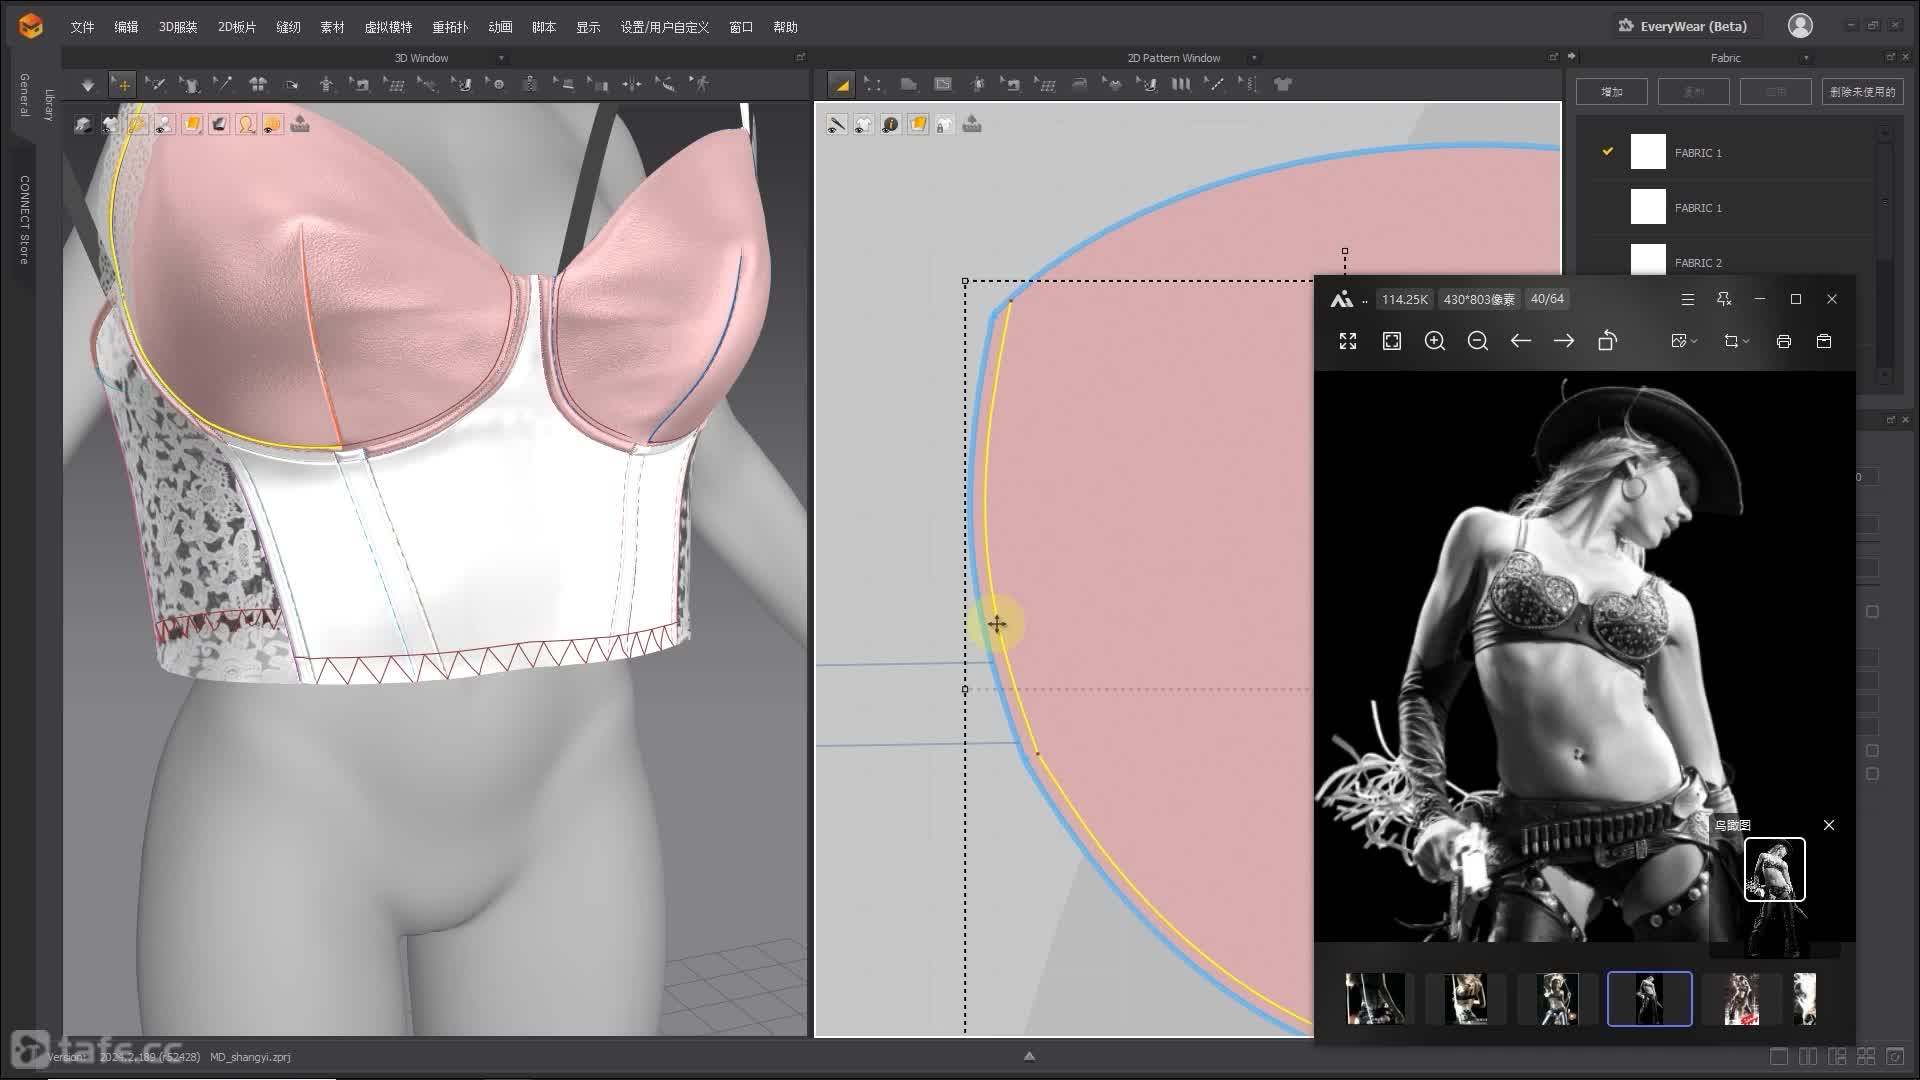Click the 增加 button in Fabric panel

(x=1611, y=92)
